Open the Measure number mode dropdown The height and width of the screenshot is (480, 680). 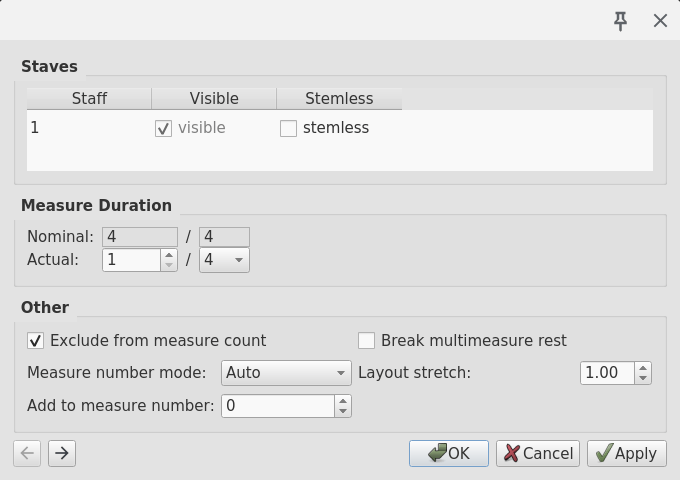coord(286,373)
